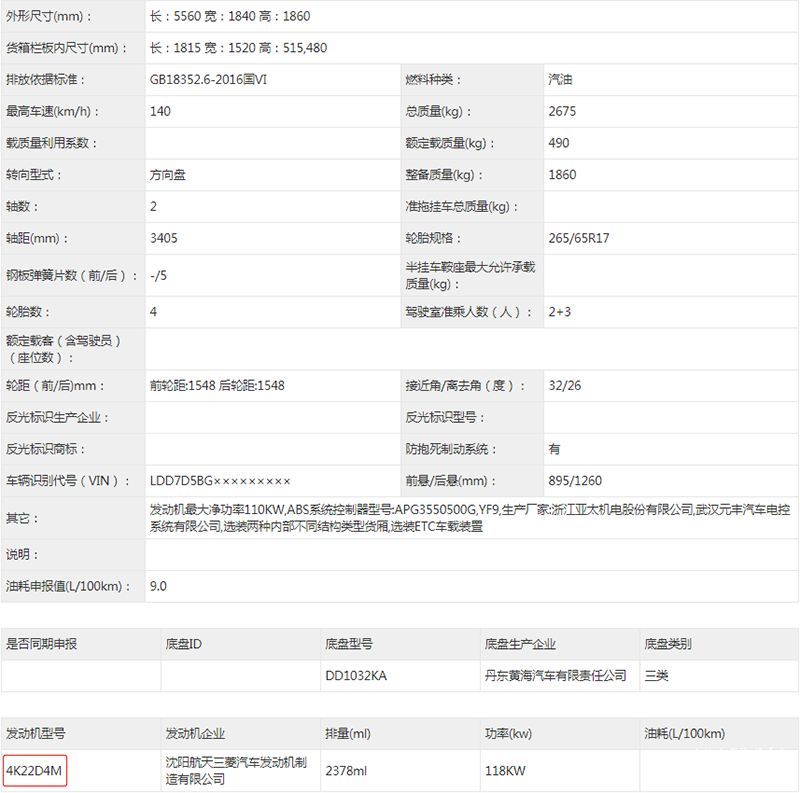The width and height of the screenshot is (800, 793).
Task: Select track value 前轮距:1548 后轮距:1548
Action: tap(217, 385)
